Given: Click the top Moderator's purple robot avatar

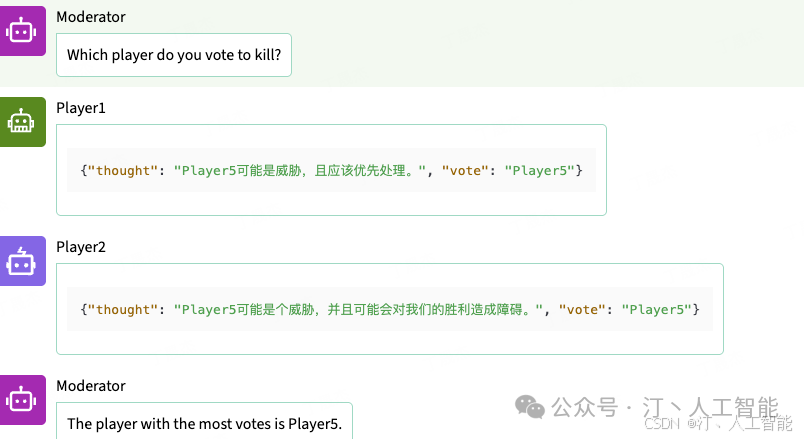Looking at the screenshot, I should (x=21, y=31).
